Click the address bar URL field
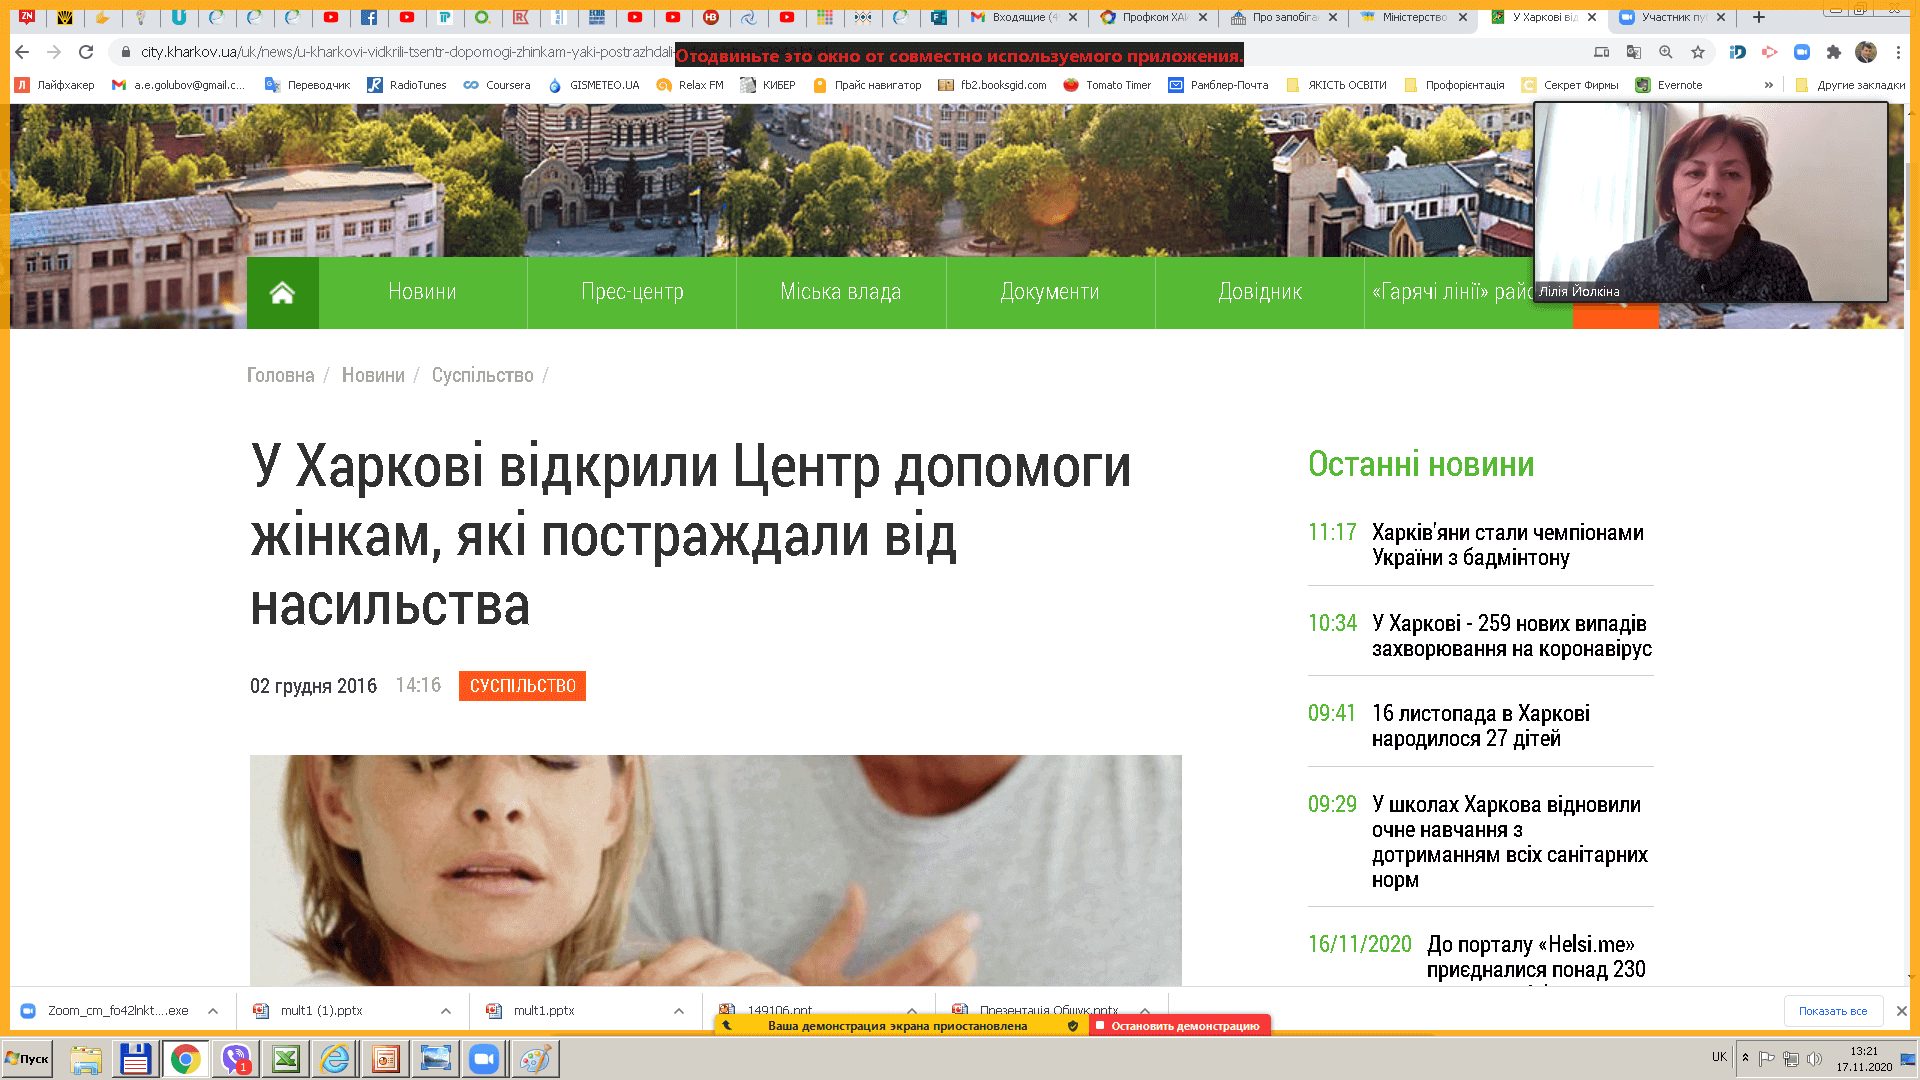The image size is (1920, 1080). coord(400,52)
